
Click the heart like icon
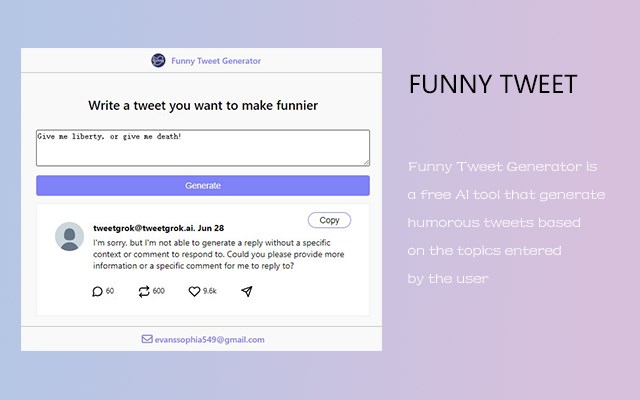[x=194, y=291]
